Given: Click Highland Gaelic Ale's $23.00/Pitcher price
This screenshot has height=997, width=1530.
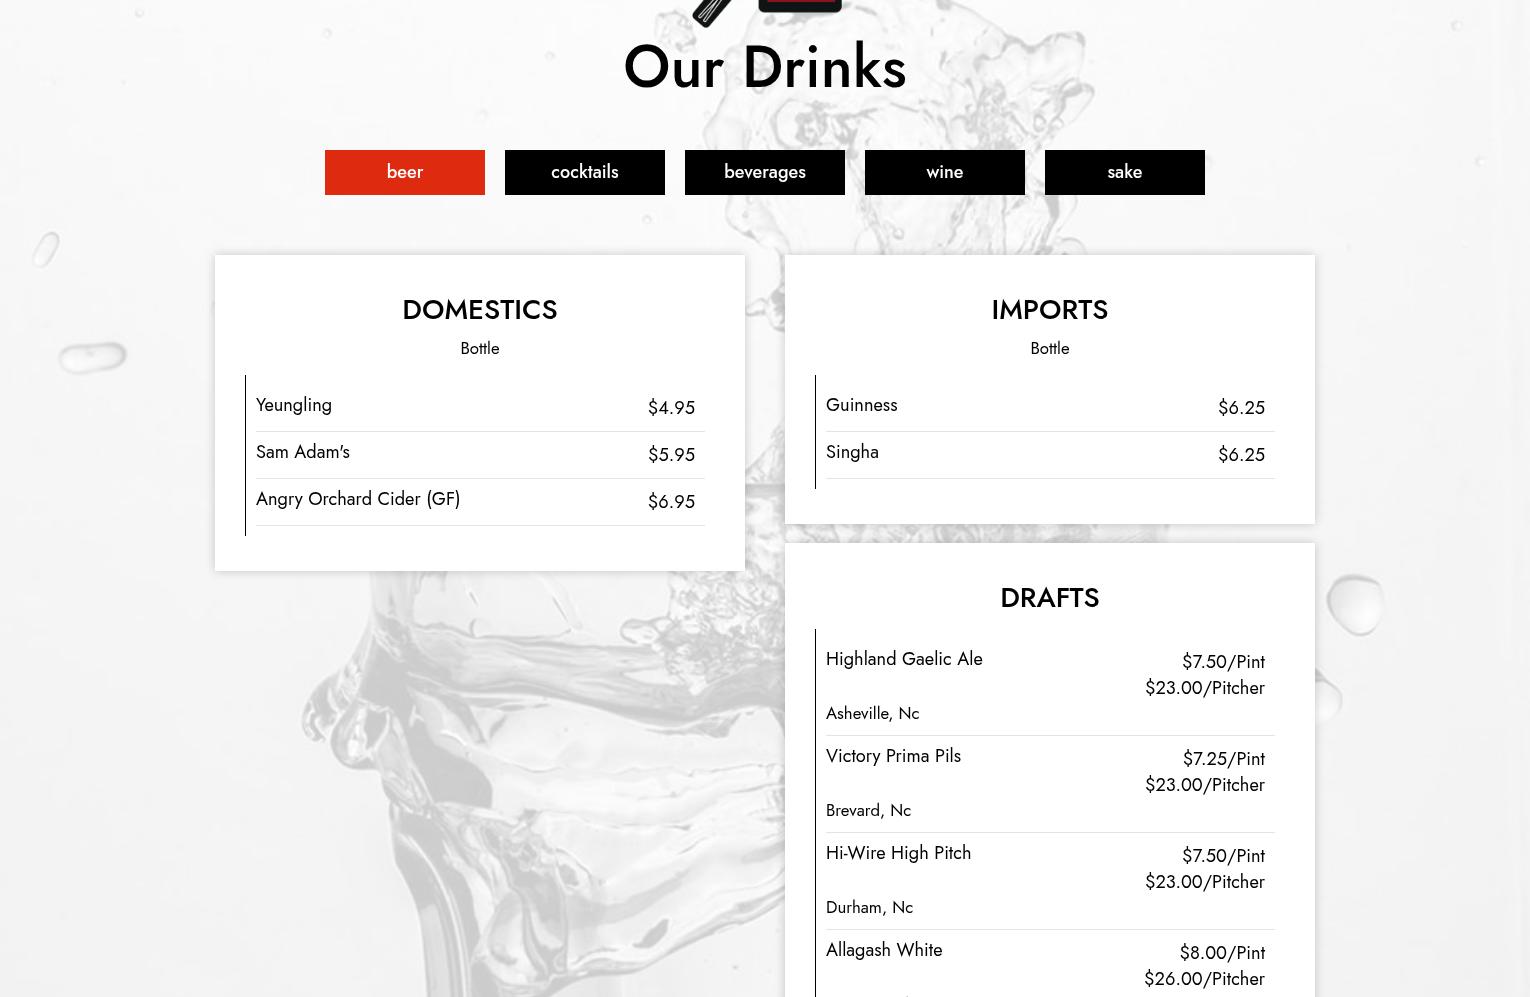Looking at the screenshot, I should click(1205, 688).
